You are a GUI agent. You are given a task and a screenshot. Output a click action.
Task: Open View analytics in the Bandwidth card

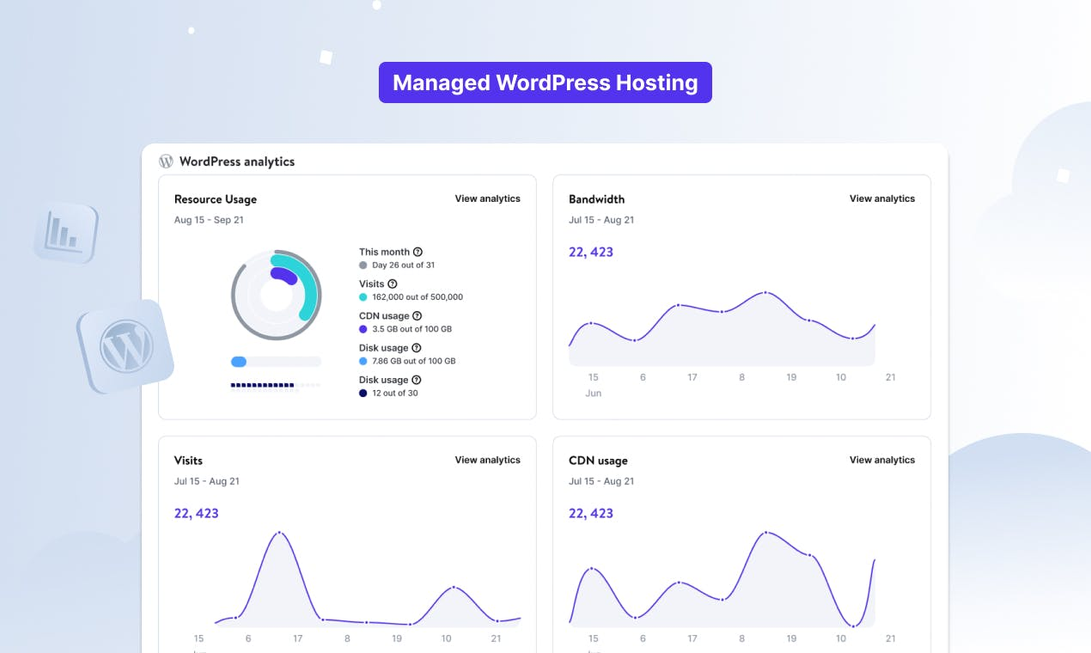881,199
